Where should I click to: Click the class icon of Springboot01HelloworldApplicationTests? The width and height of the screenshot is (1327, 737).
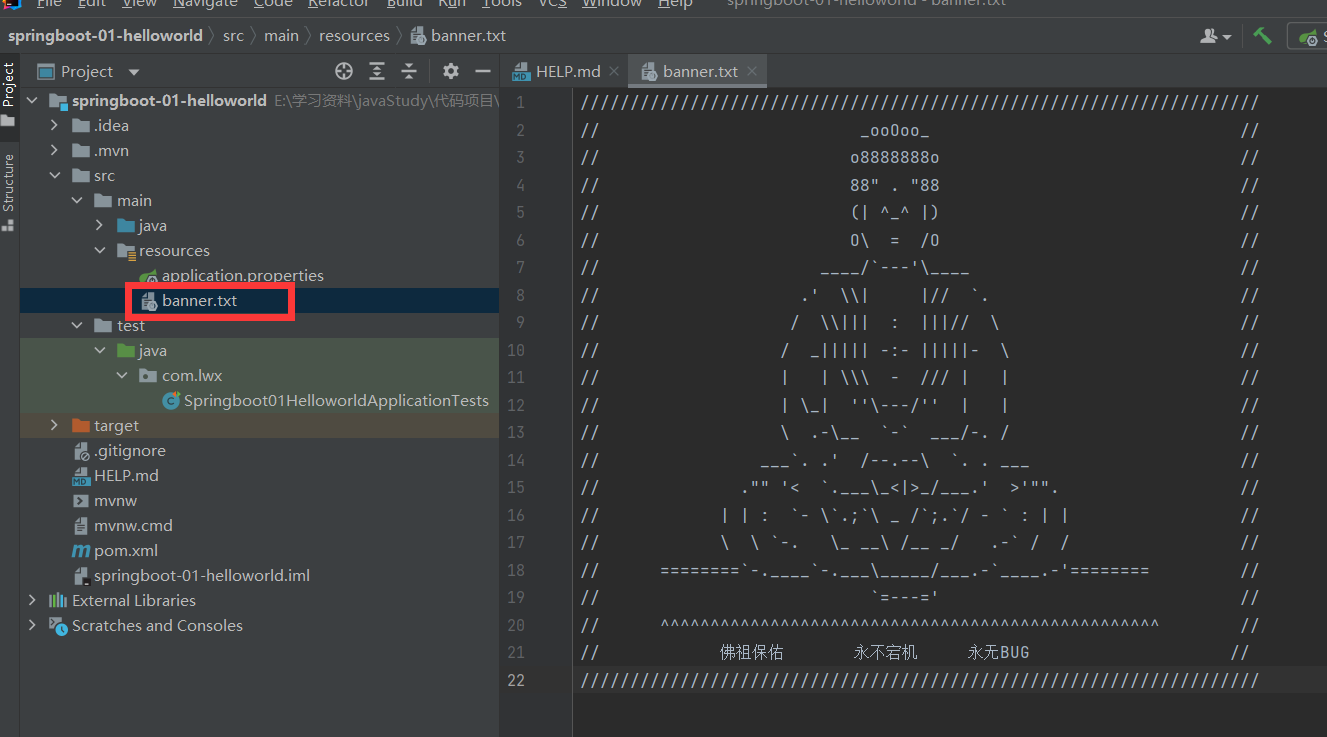click(171, 401)
